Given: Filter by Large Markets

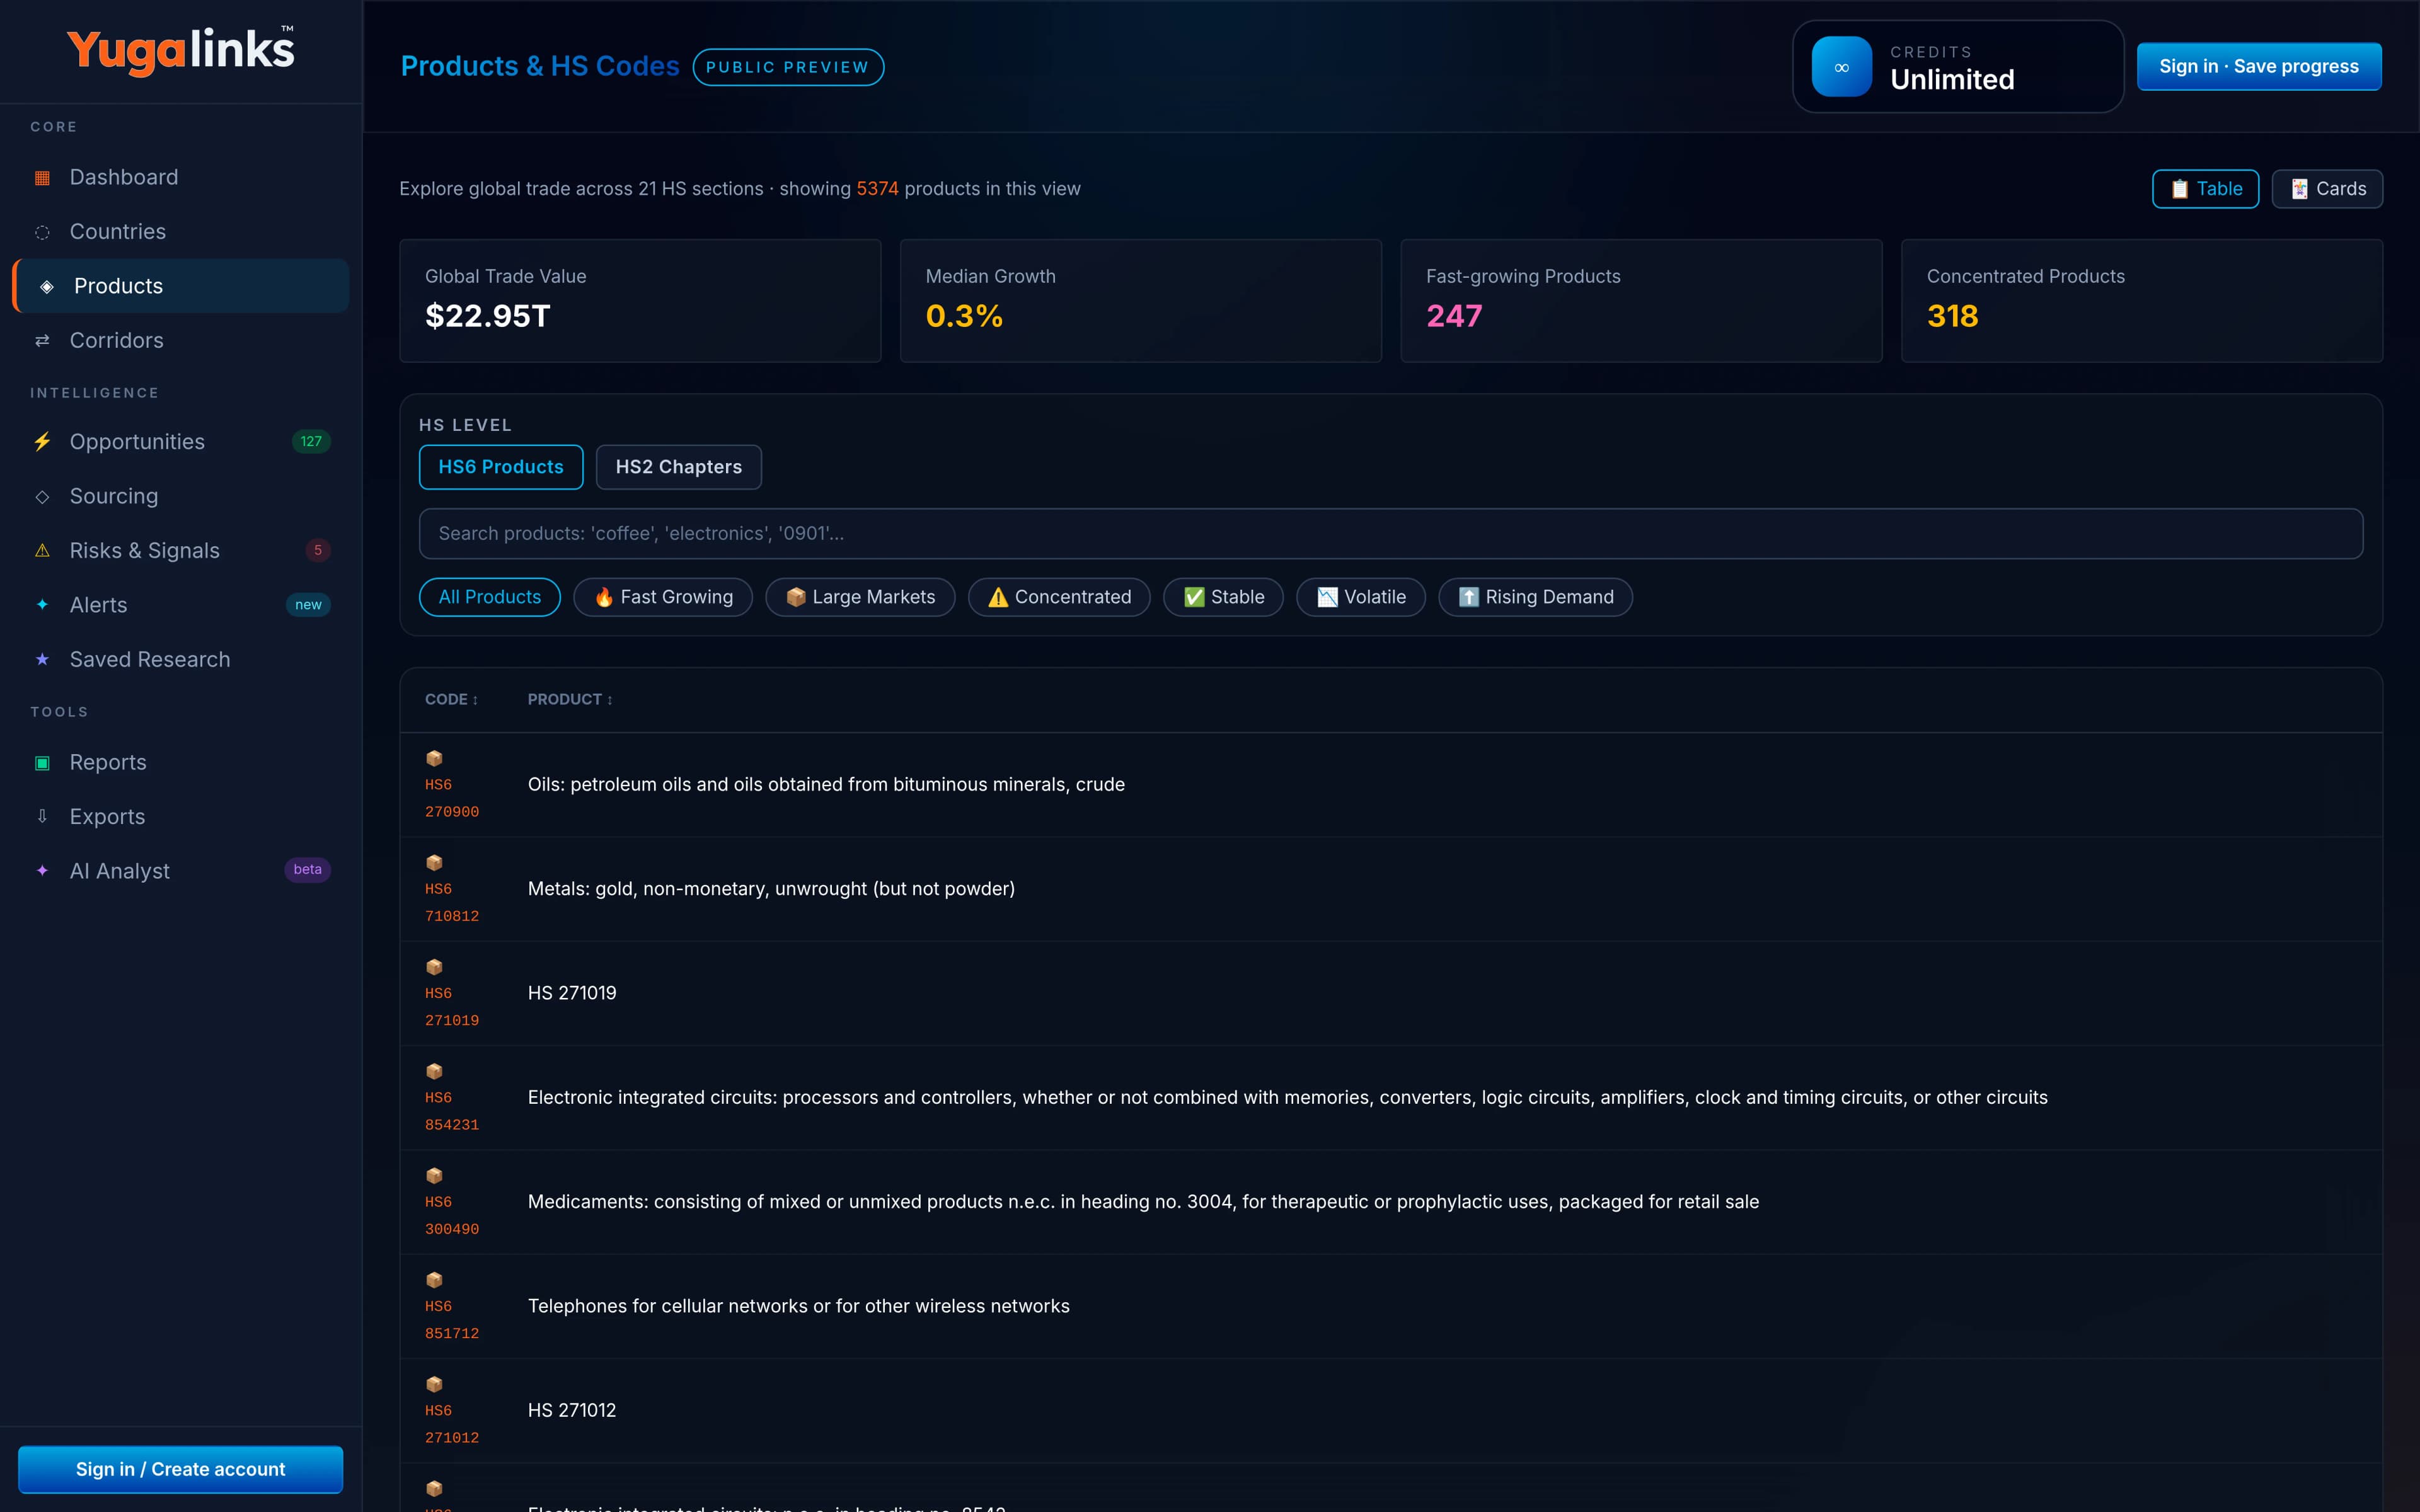Looking at the screenshot, I should point(860,597).
